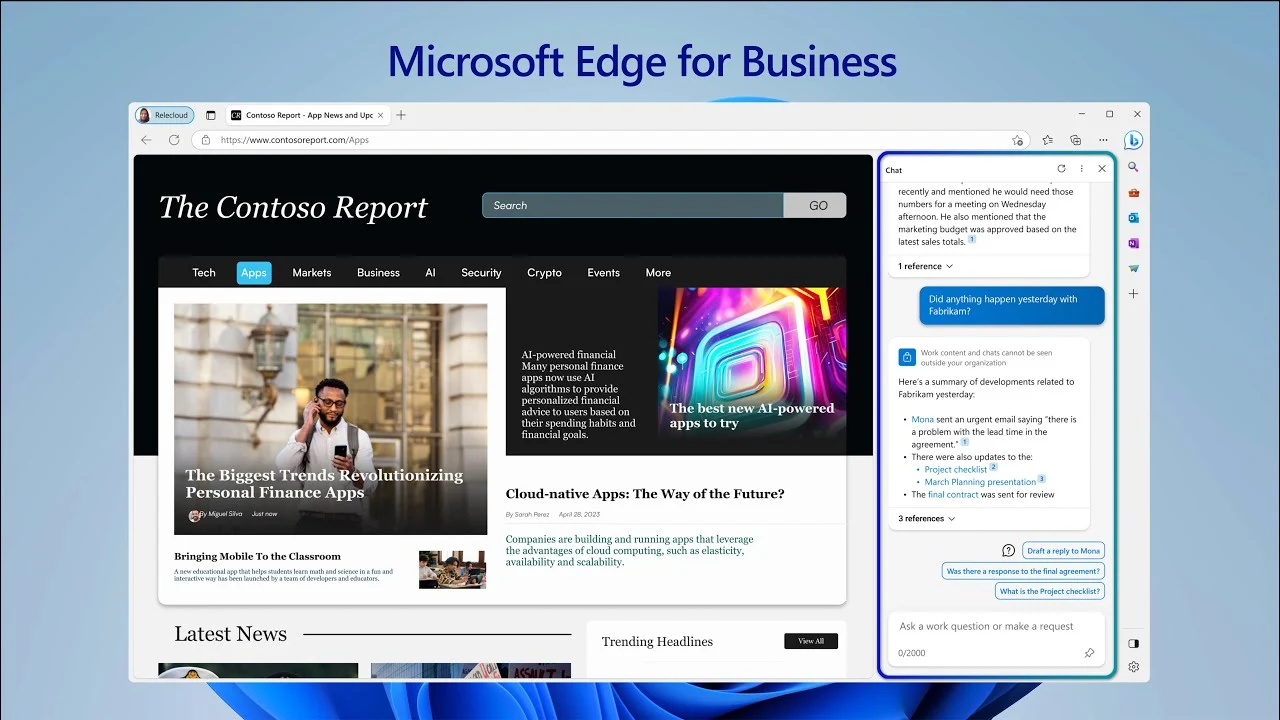This screenshot has height=720, width=1280.
Task: Click the address bar URL
Action: pos(295,140)
